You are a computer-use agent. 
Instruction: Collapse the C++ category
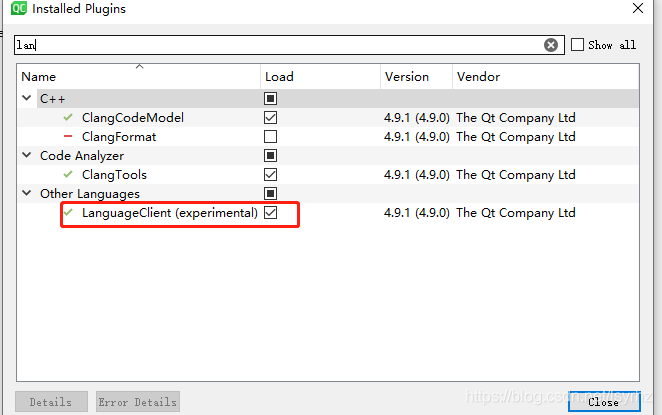(27, 98)
